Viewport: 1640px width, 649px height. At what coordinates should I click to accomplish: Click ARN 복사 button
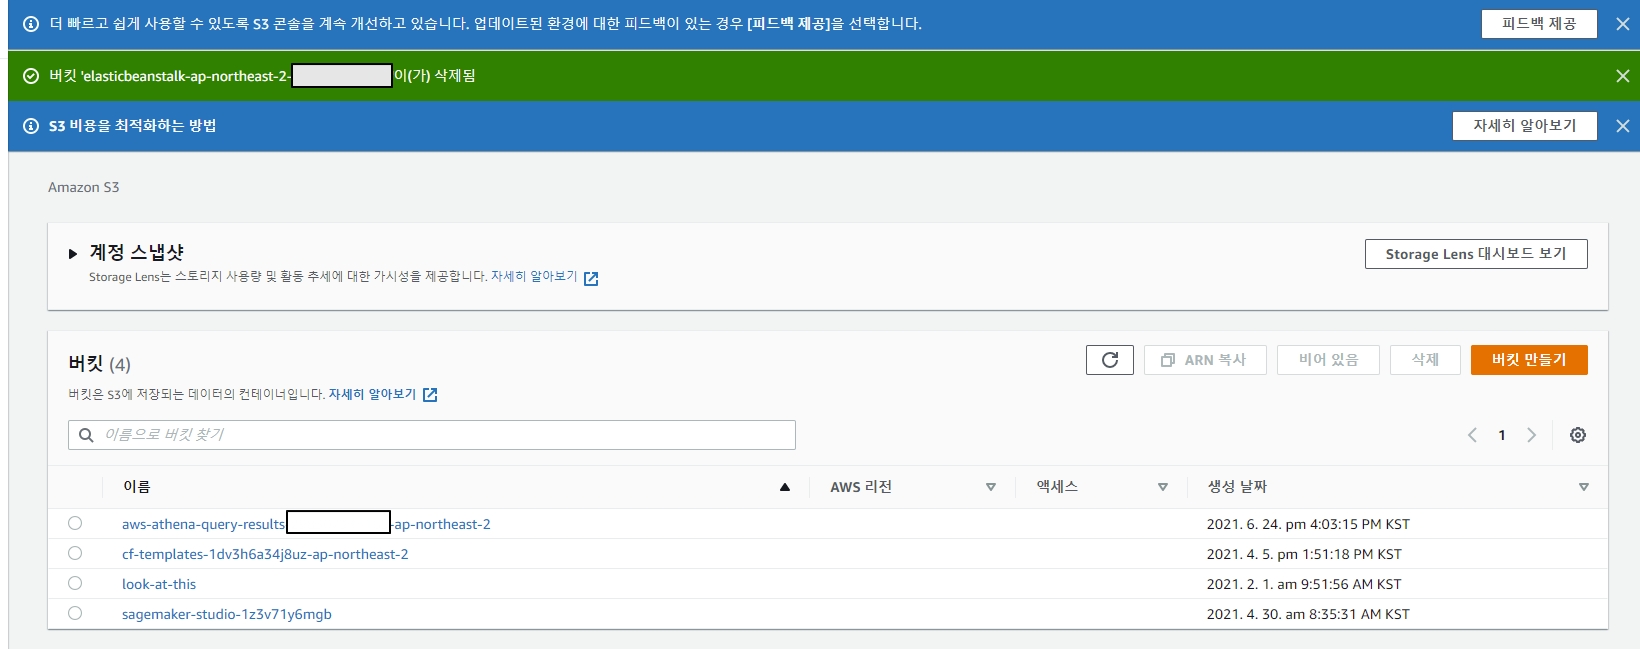click(x=1205, y=360)
